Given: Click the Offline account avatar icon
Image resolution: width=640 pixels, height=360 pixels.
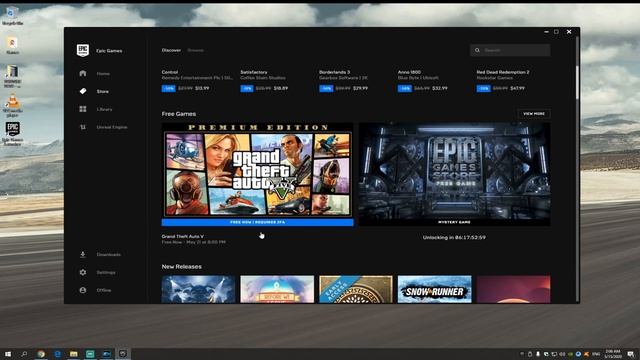Looking at the screenshot, I should (83, 290).
